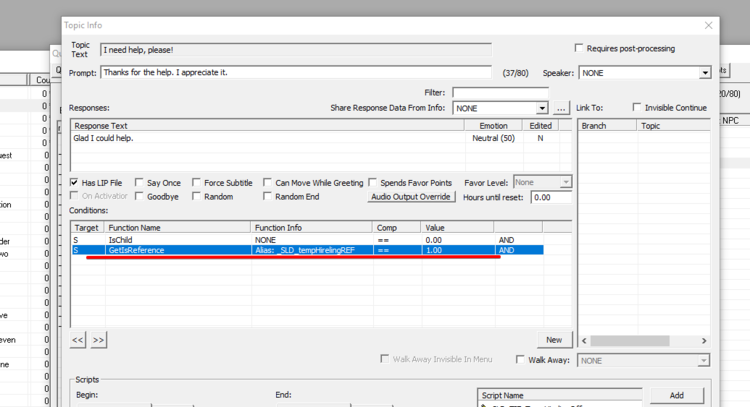
Task: Check the Random End checkbox
Action: point(267,196)
